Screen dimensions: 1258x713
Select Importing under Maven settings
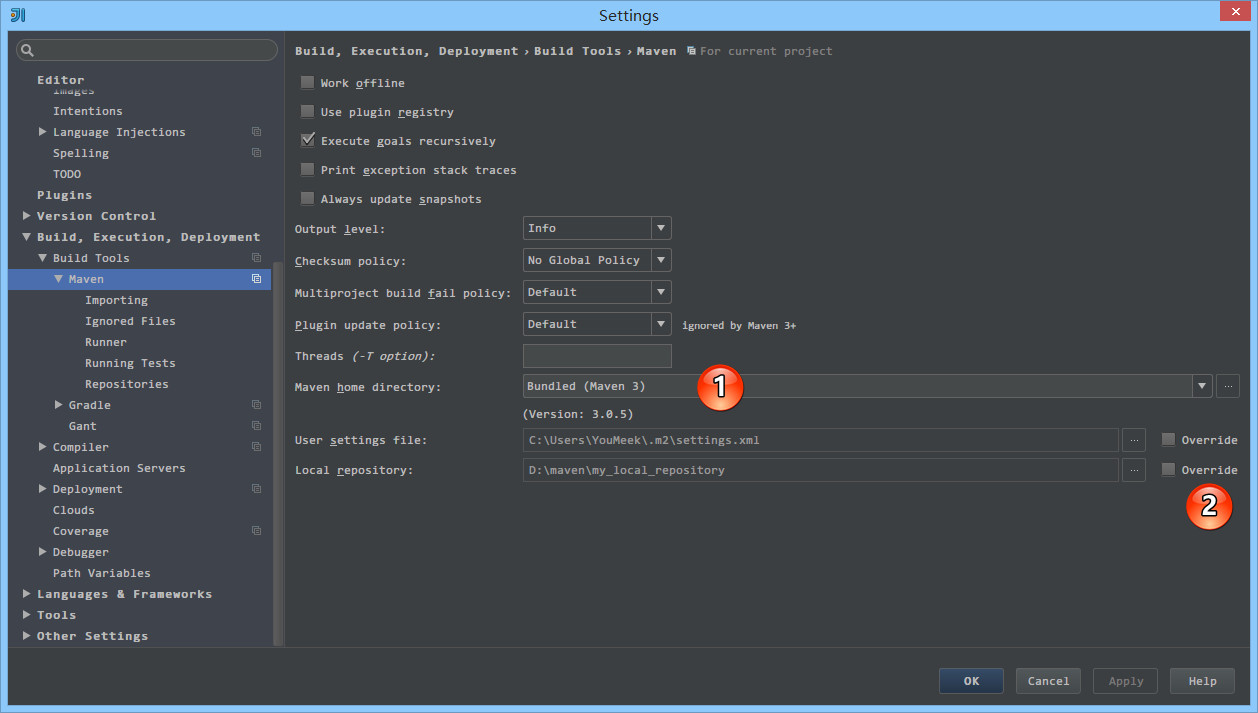(116, 299)
